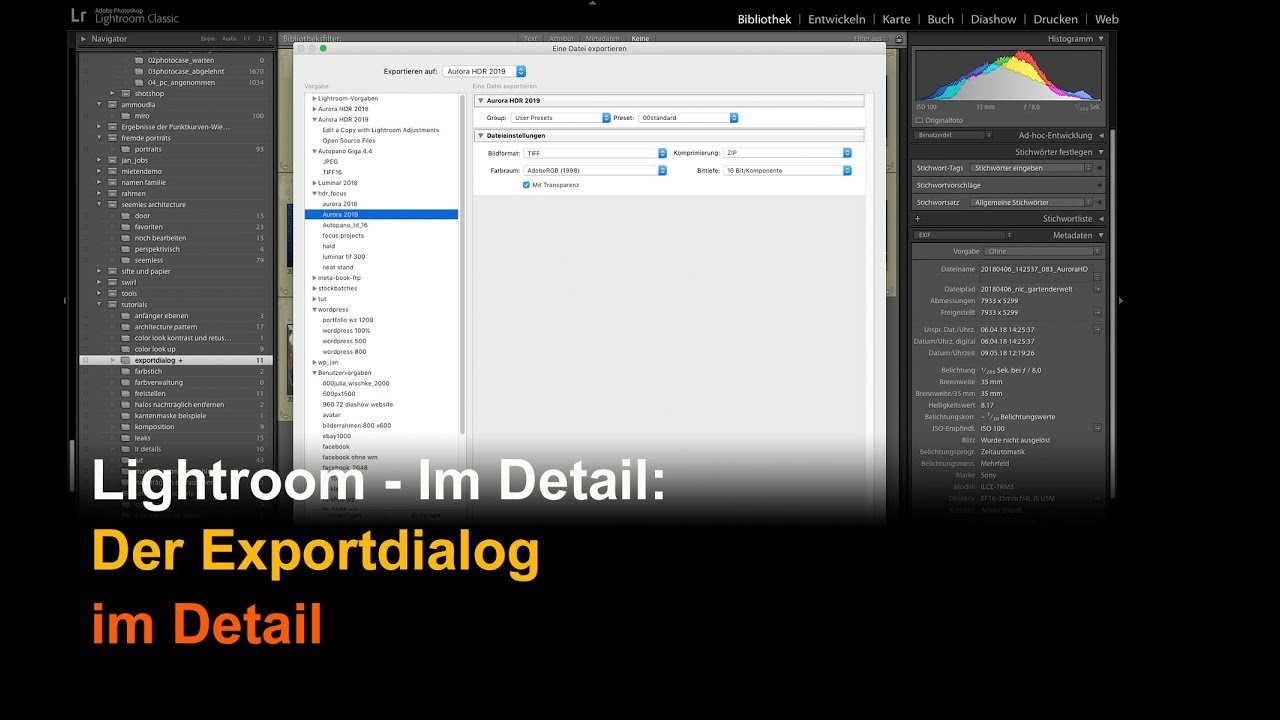Viewport: 1280px width, 720px height.
Task: Click the shotshop collection set icon
Action: click(126, 93)
